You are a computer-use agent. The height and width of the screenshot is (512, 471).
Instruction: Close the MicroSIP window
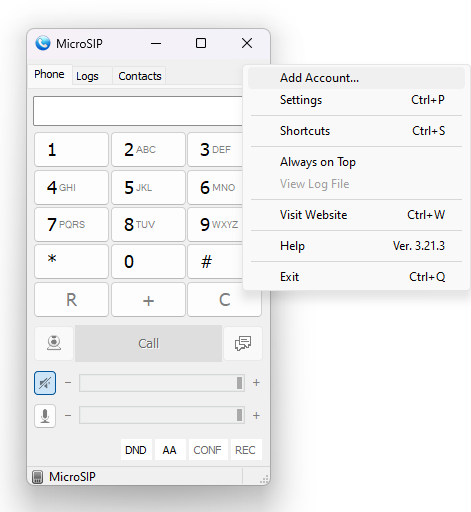pos(247,43)
